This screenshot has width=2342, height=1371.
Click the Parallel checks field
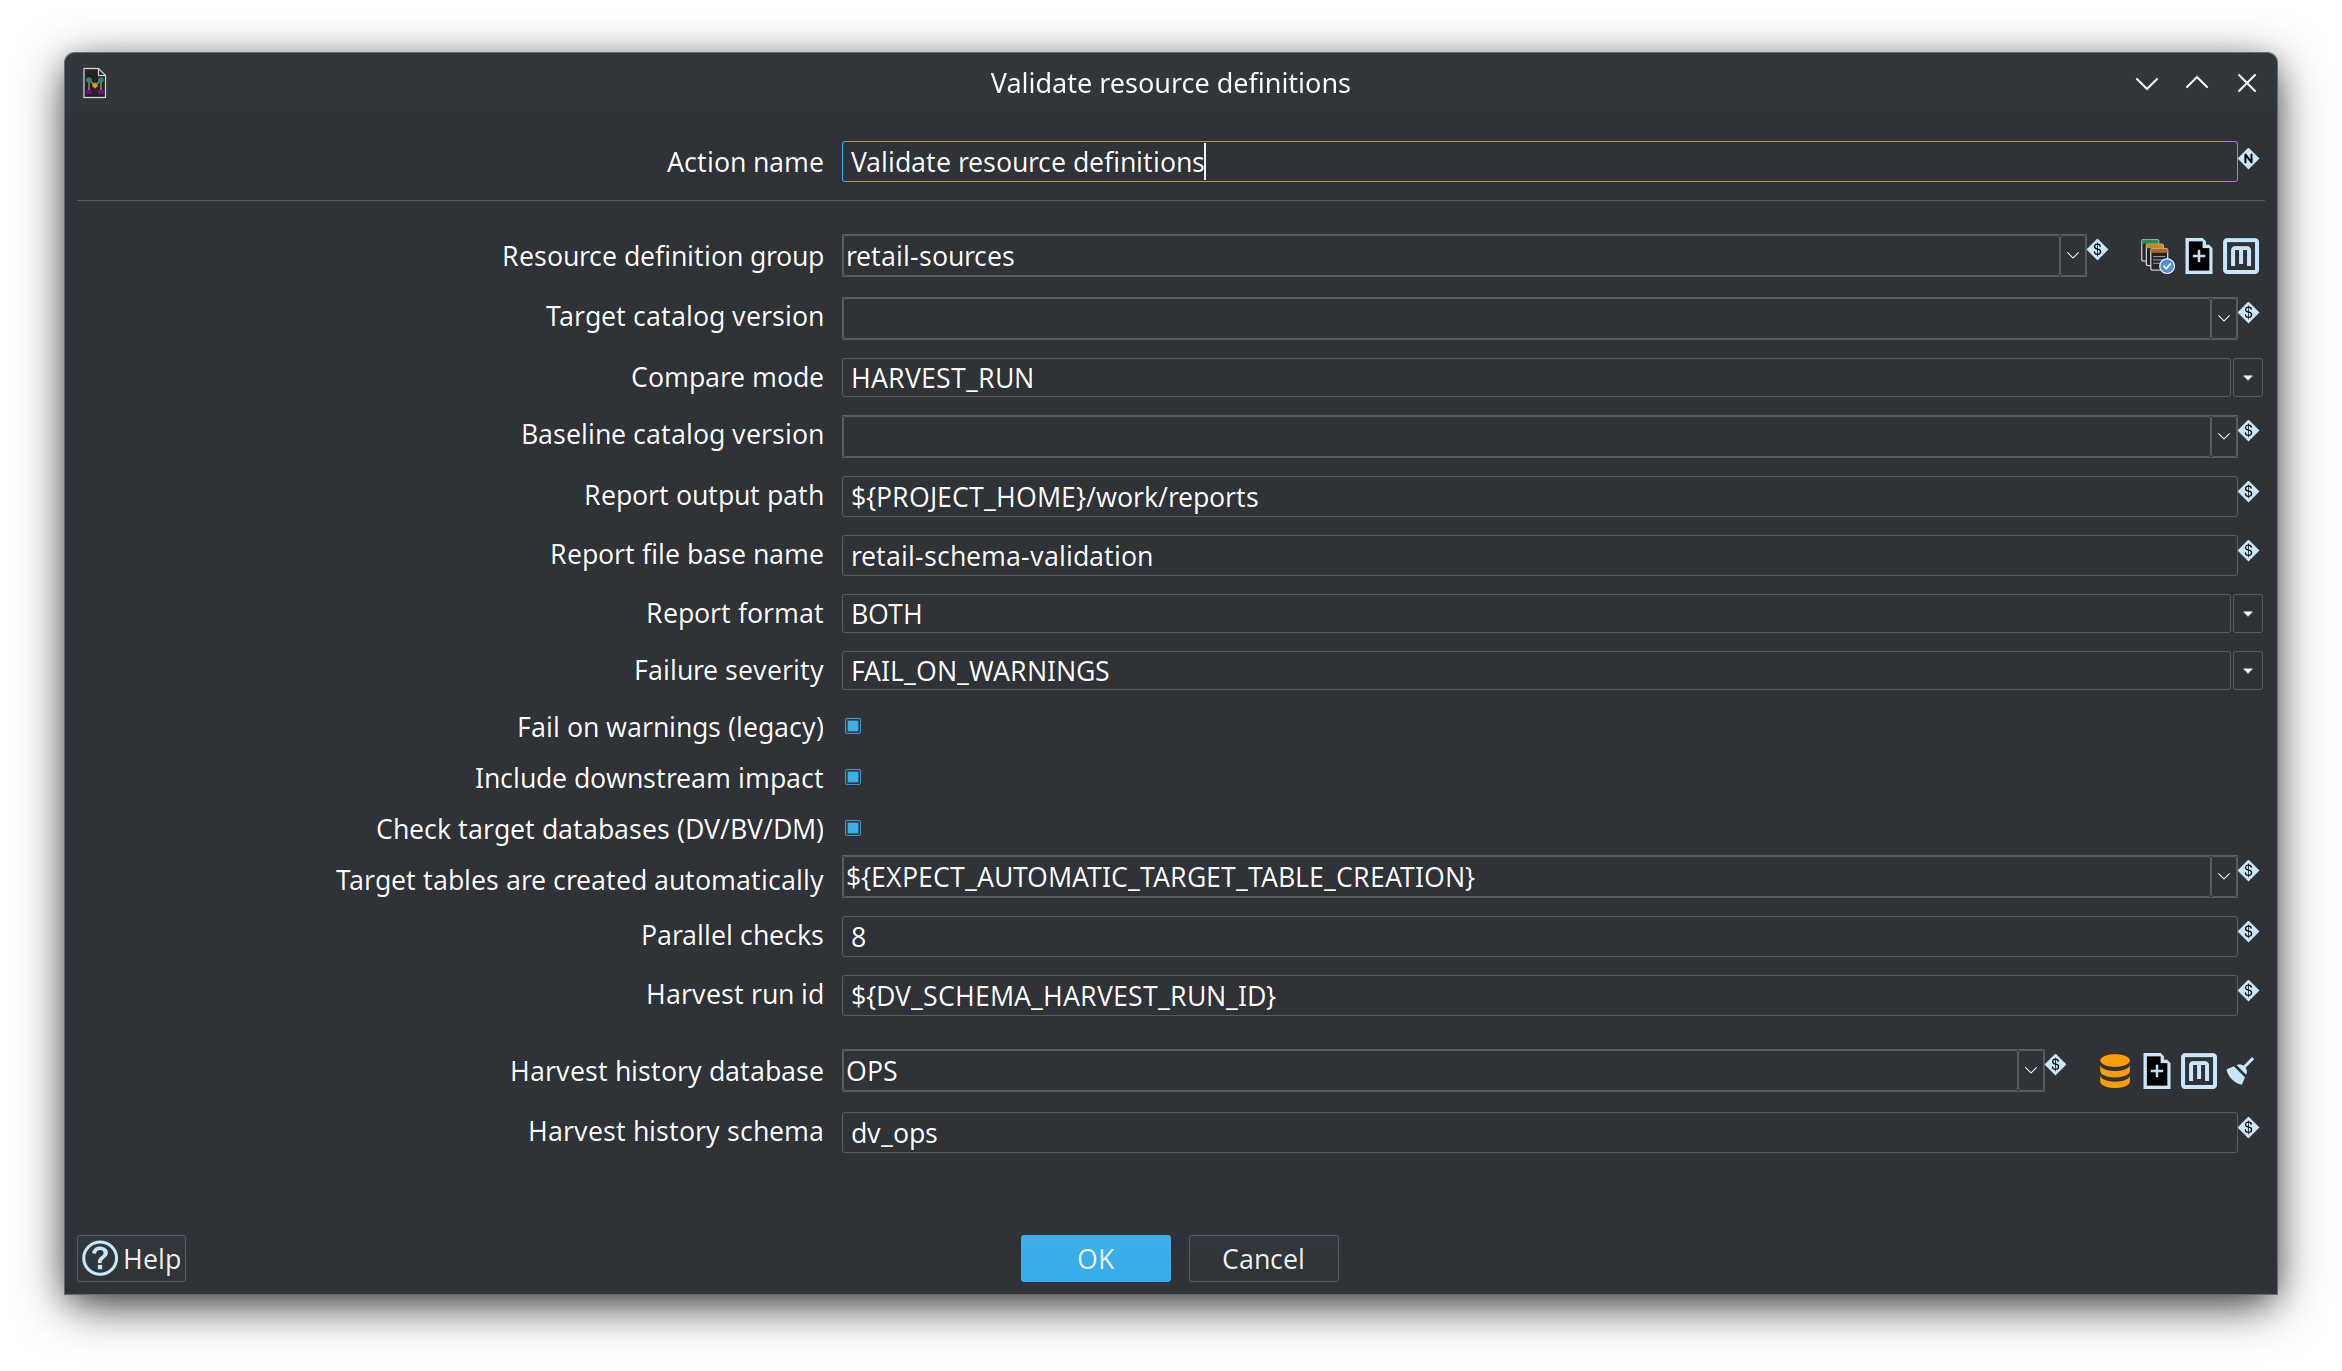pyautogui.click(x=1539, y=937)
